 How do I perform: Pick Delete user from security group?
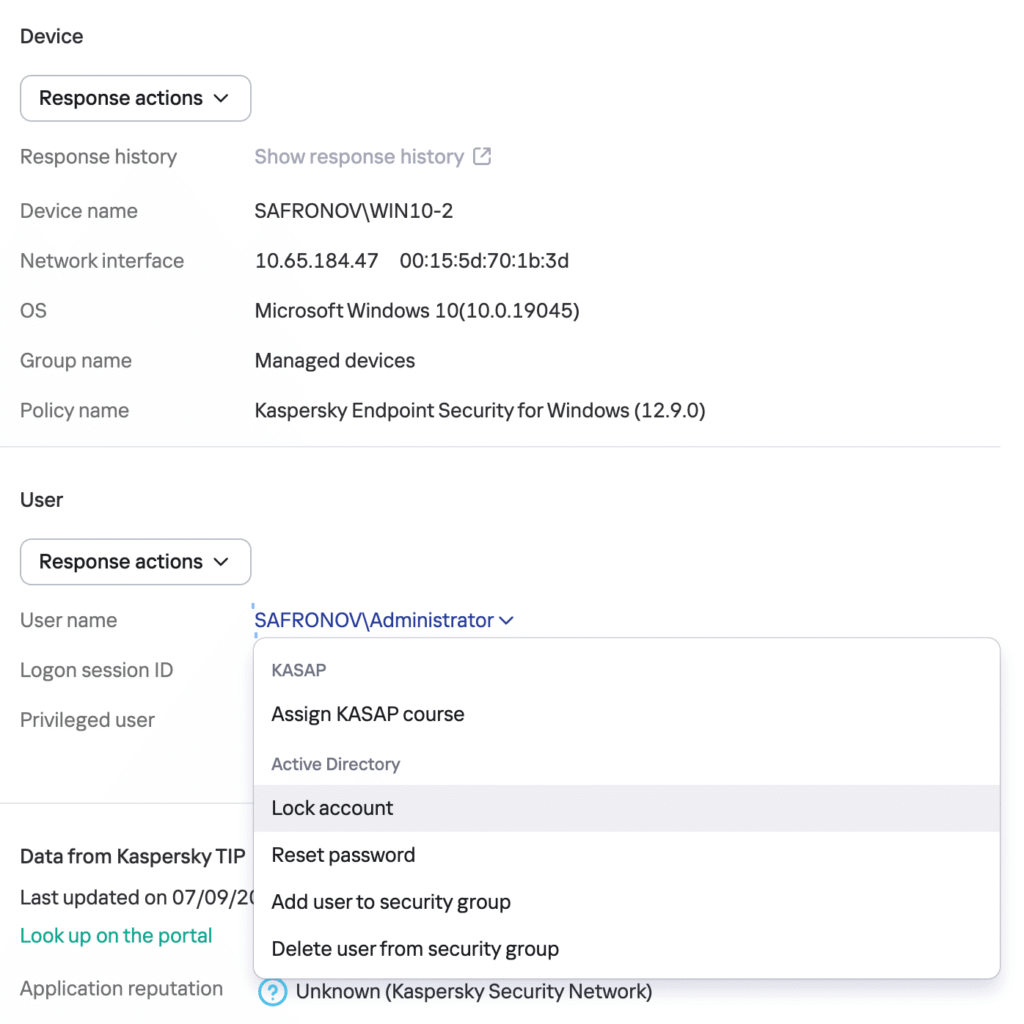[x=415, y=949]
